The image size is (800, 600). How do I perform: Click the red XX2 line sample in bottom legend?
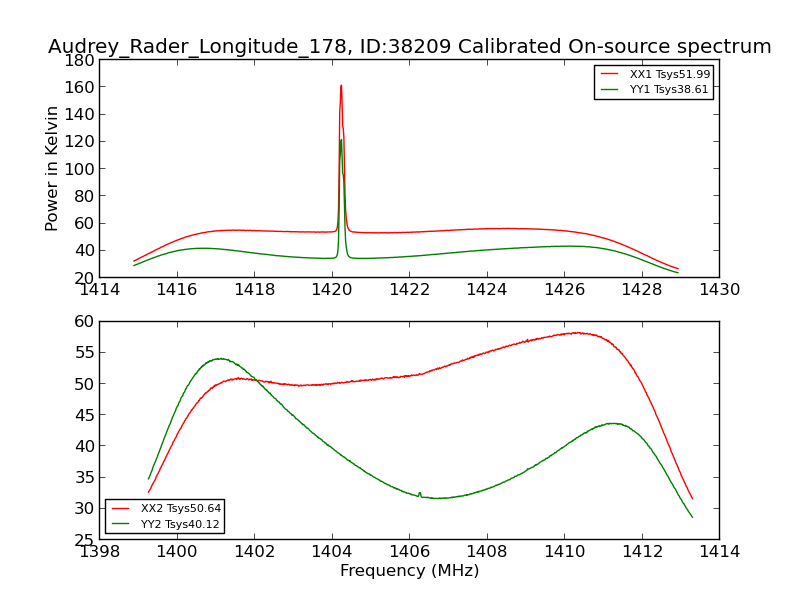click(x=120, y=508)
